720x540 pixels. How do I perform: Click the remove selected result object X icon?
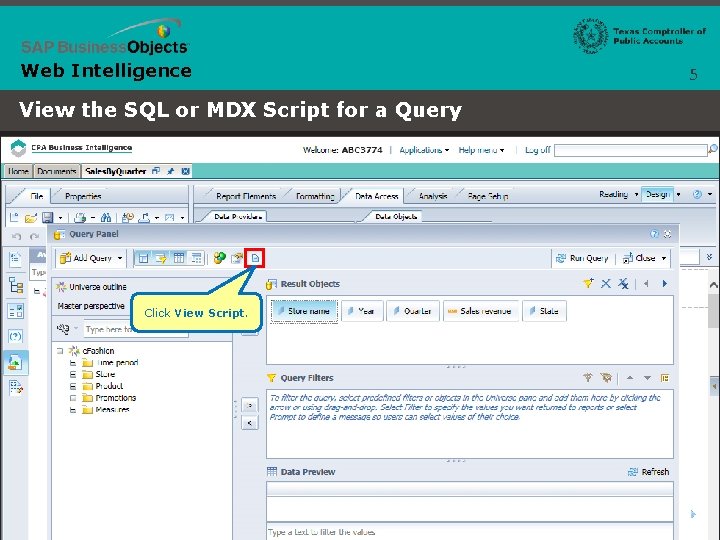click(606, 283)
